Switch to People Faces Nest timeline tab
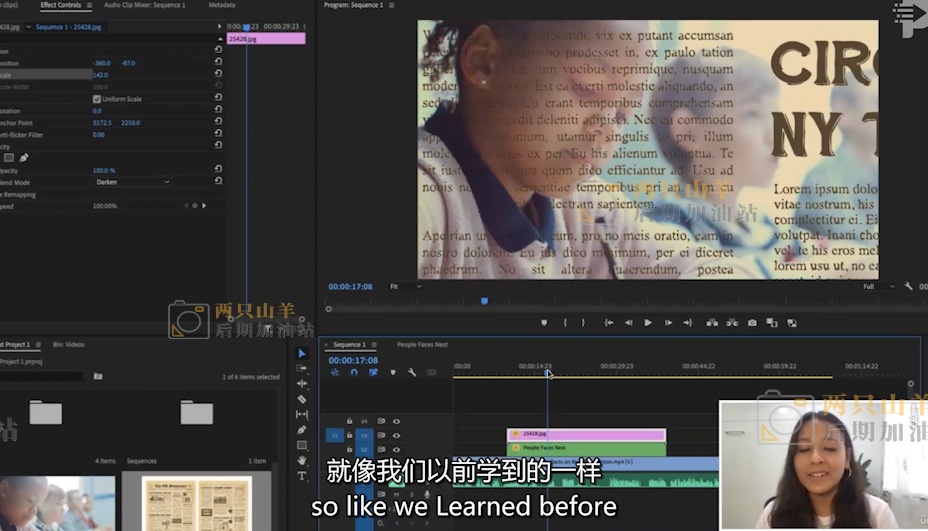This screenshot has height=531, width=928. tap(422, 344)
